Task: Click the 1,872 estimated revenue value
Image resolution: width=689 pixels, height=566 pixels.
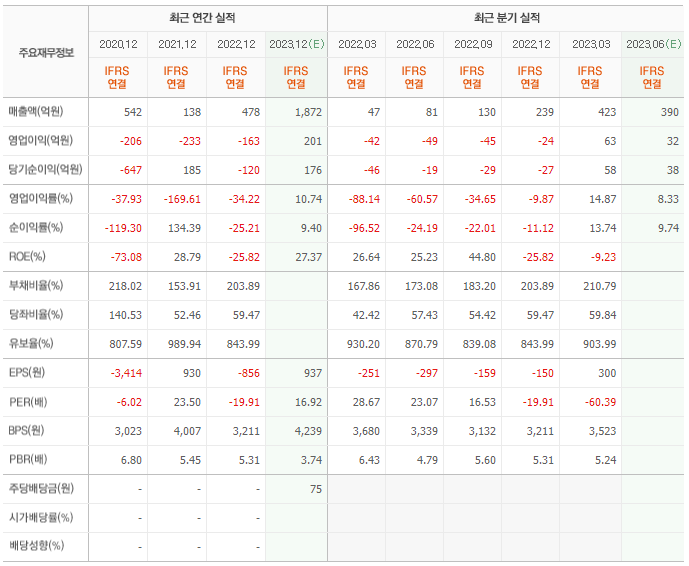Action: point(308,112)
